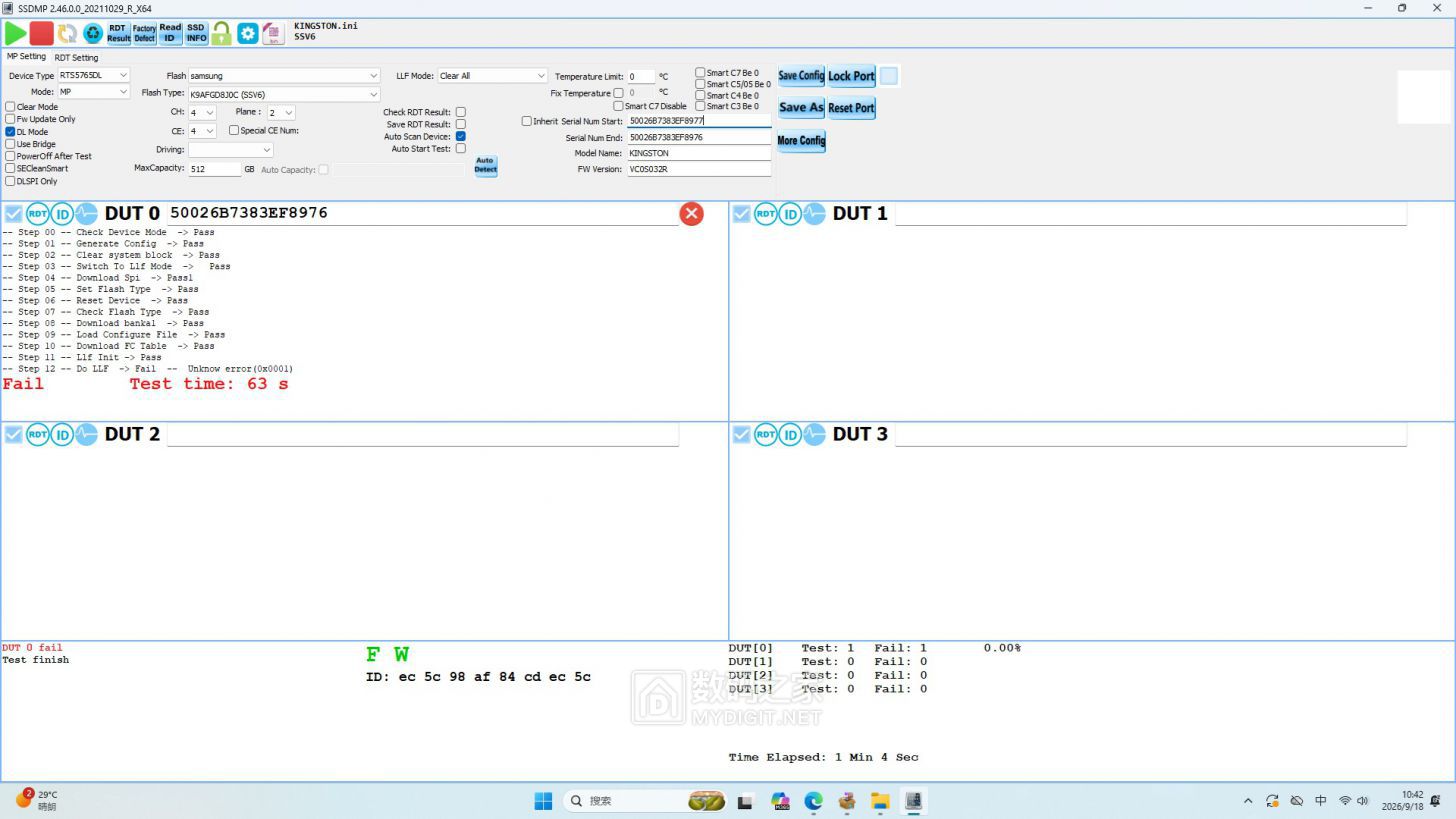The width and height of the screenshot is (1456, 819).
Task: Expand the Mode dropdown
Action: pos(94,92)
